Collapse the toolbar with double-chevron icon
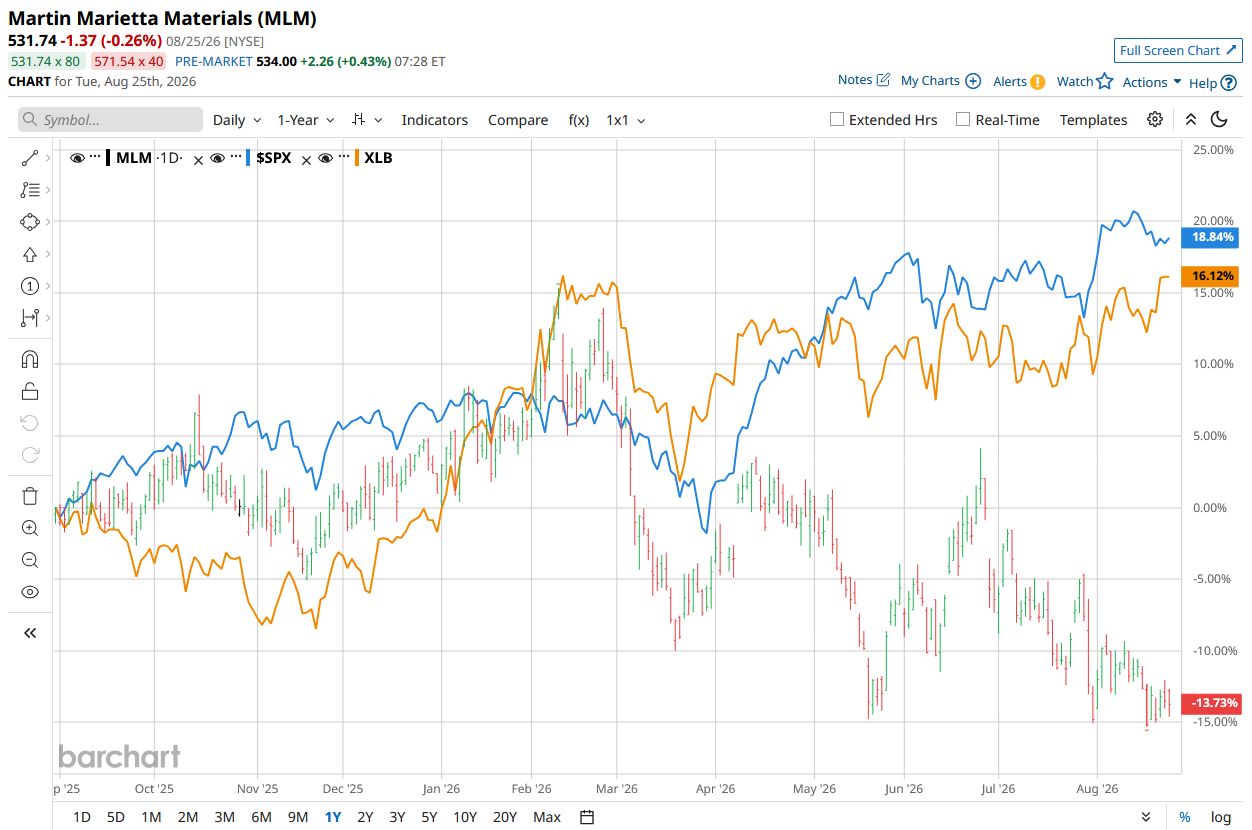1252x830 pixels. (1190, 119)
